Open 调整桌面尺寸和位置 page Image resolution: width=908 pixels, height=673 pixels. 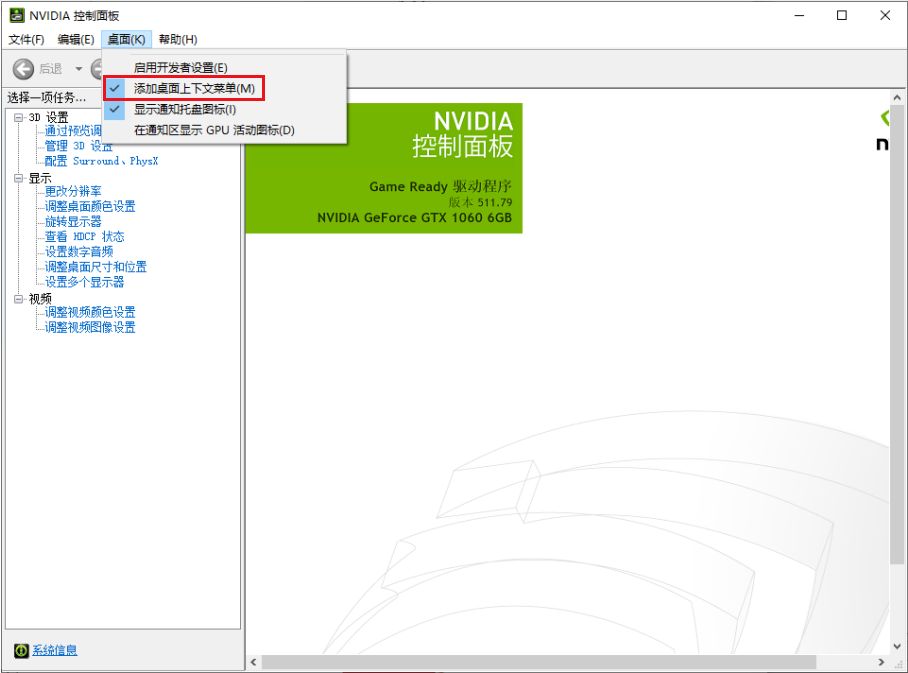click(x=96, y=266)
